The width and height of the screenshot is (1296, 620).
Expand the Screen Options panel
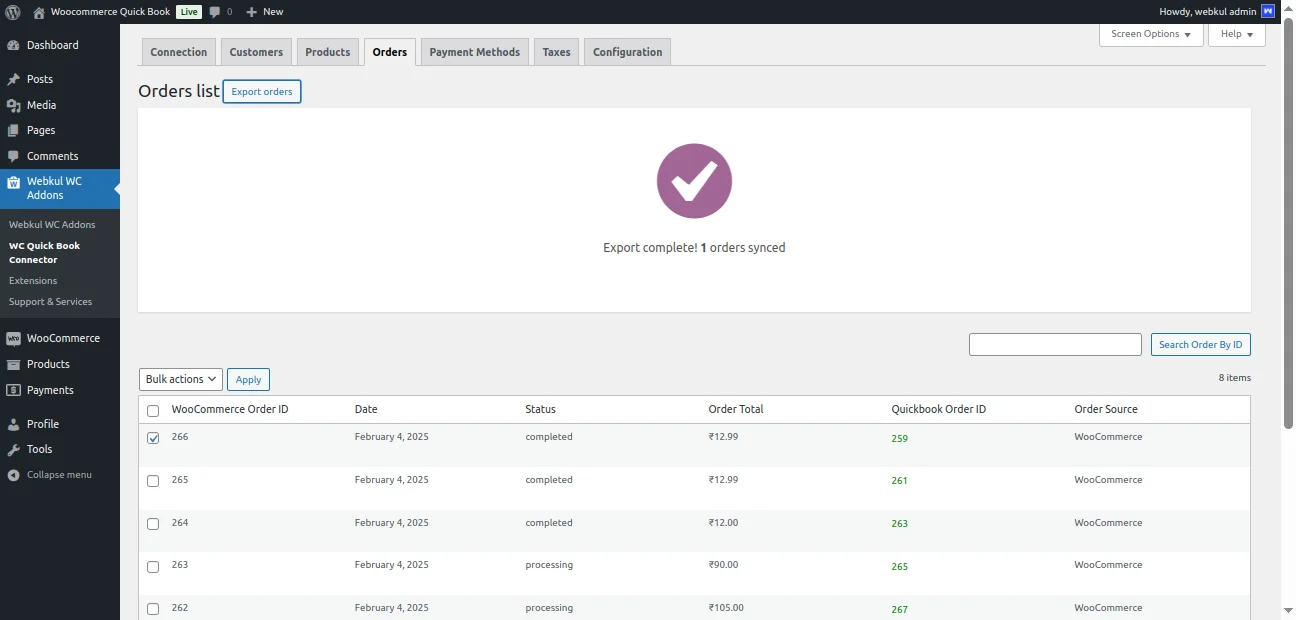coord(1150,34)
